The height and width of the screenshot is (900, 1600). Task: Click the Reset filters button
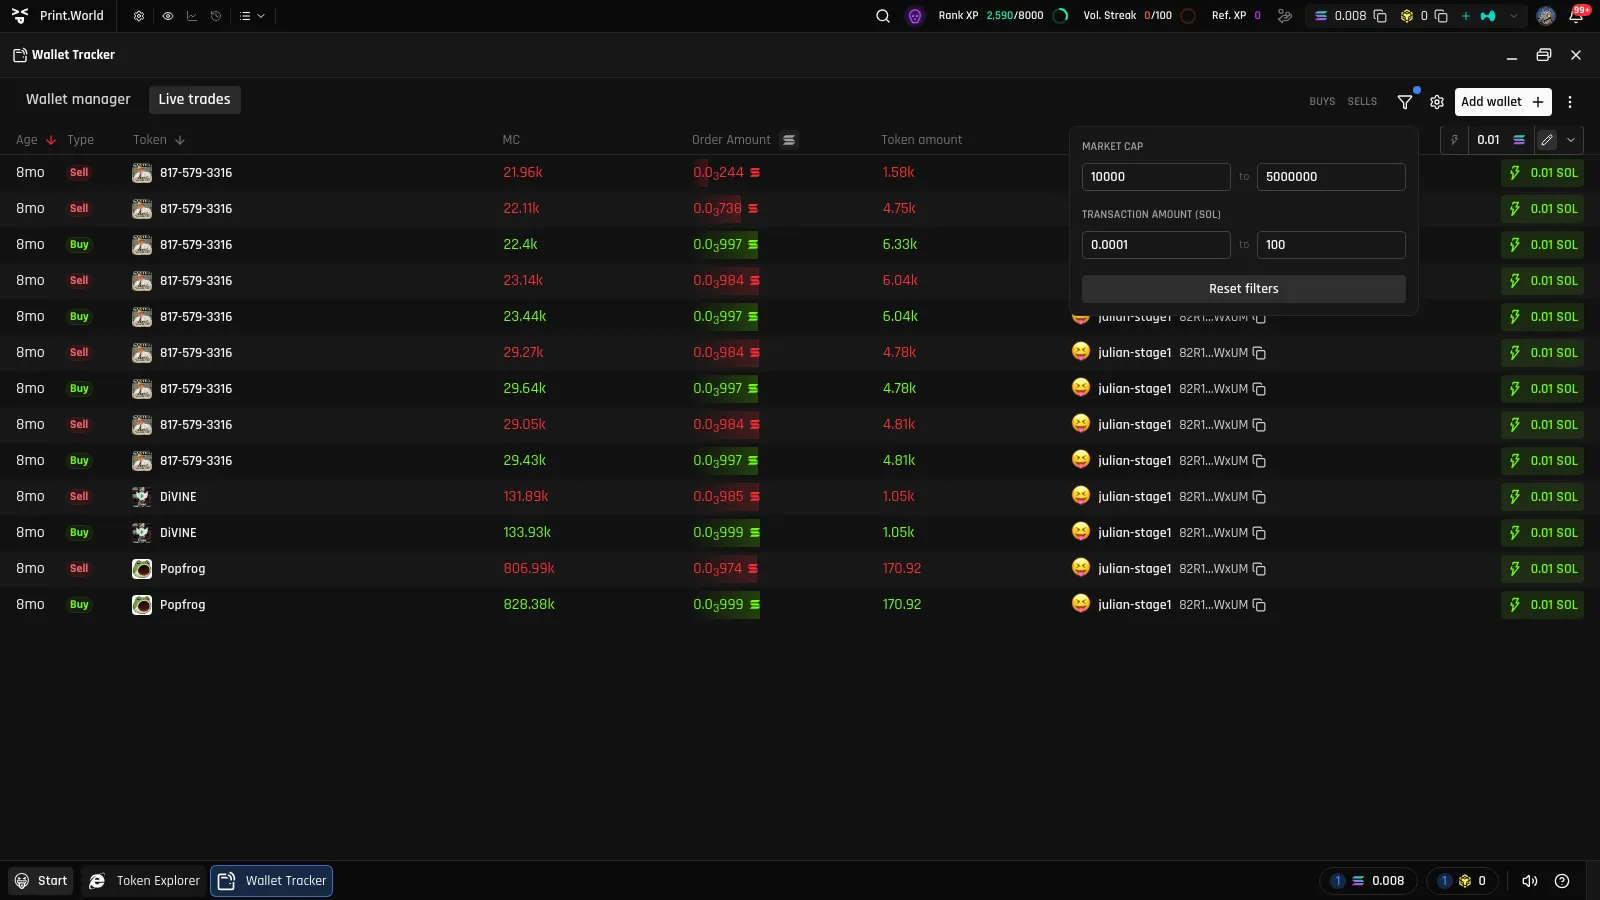coord(1244,289)
